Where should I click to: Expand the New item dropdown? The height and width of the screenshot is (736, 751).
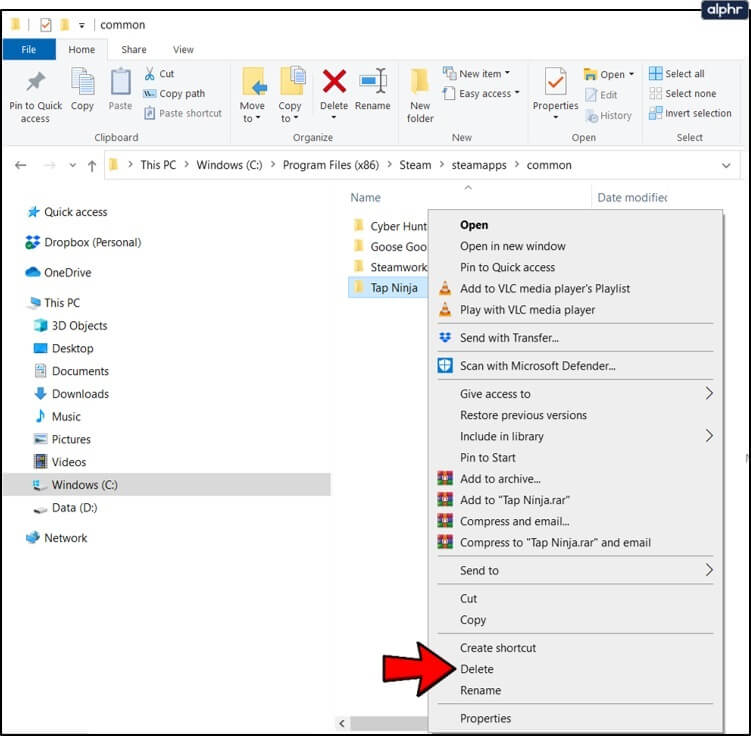507,73
